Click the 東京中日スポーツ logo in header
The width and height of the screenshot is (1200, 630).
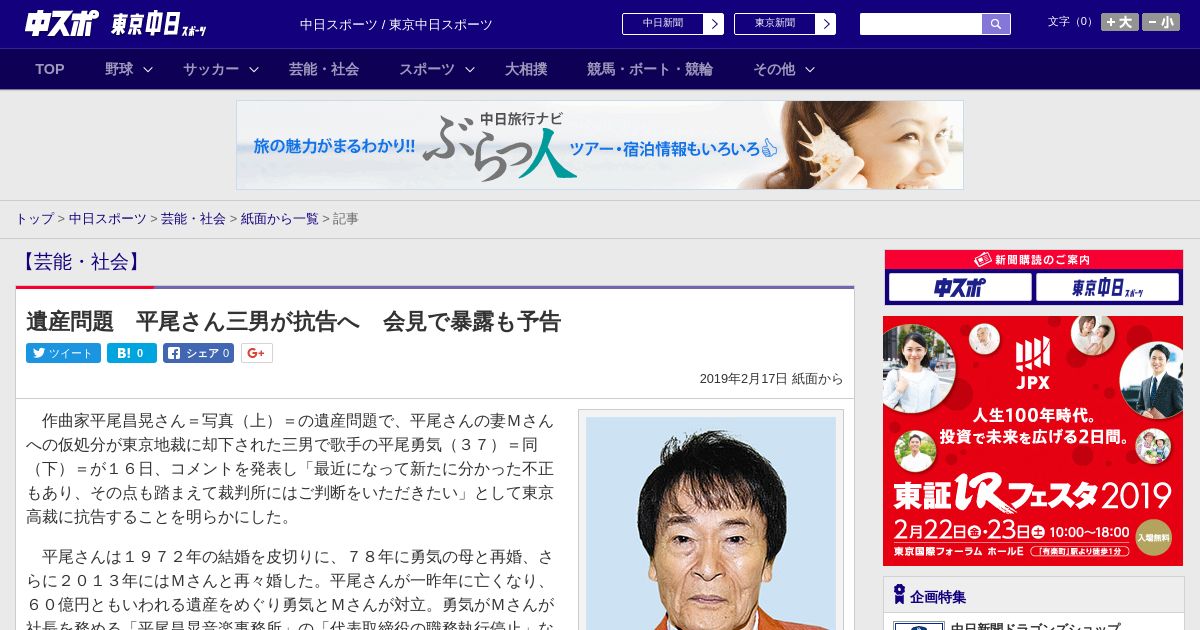point(159,24)
